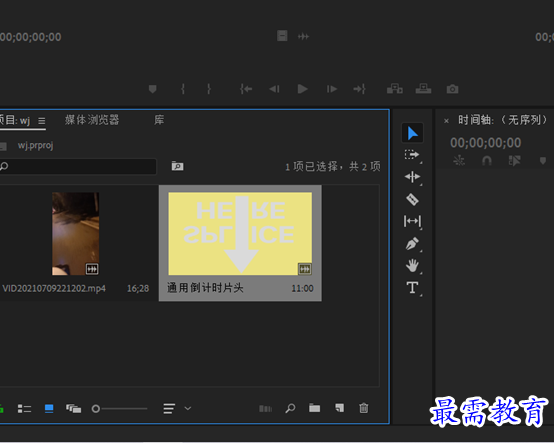Image resolution: width=554 pixels, height=443 pixels.
Task: Switch project panel to icon view
Action: tap(49, 409)
